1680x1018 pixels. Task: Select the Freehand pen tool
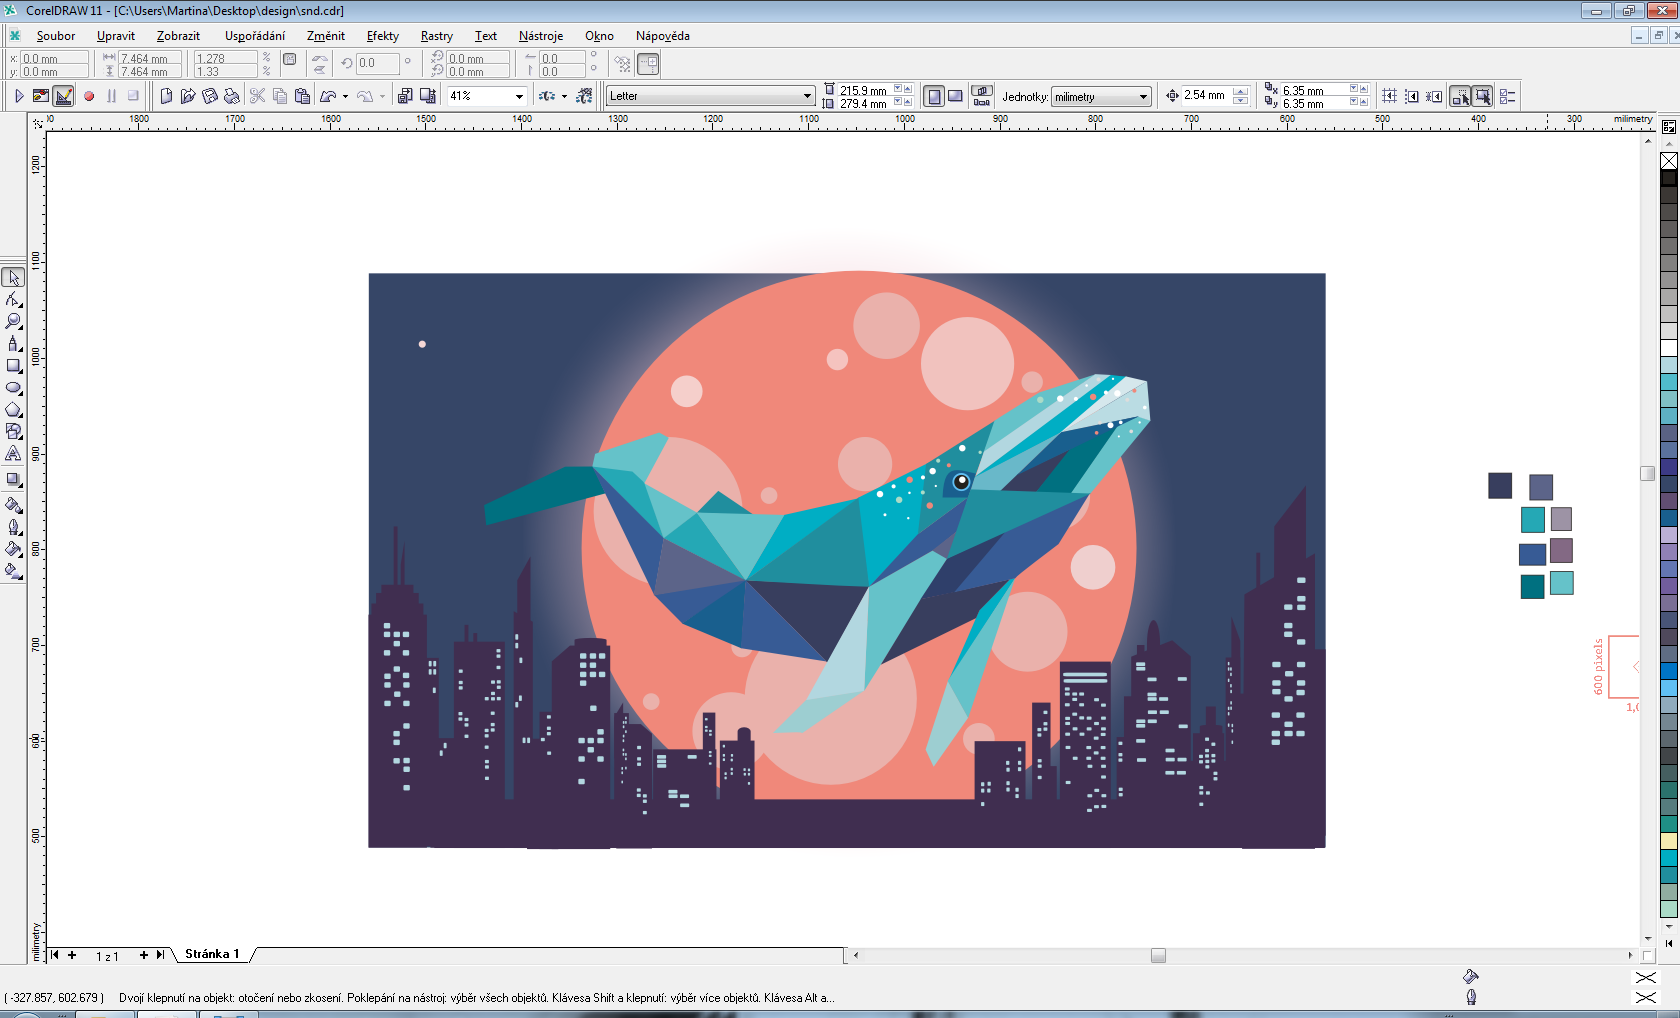point(13,344)
